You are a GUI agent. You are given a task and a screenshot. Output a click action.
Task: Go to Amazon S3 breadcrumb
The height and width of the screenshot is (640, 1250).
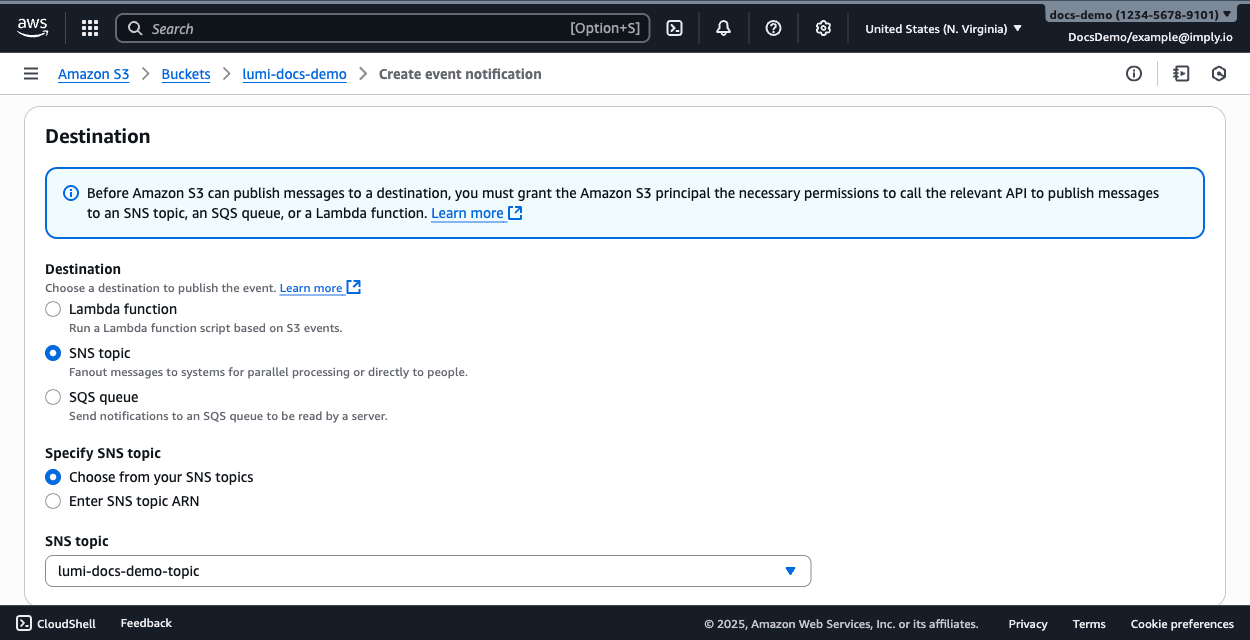tap(93, 74)
